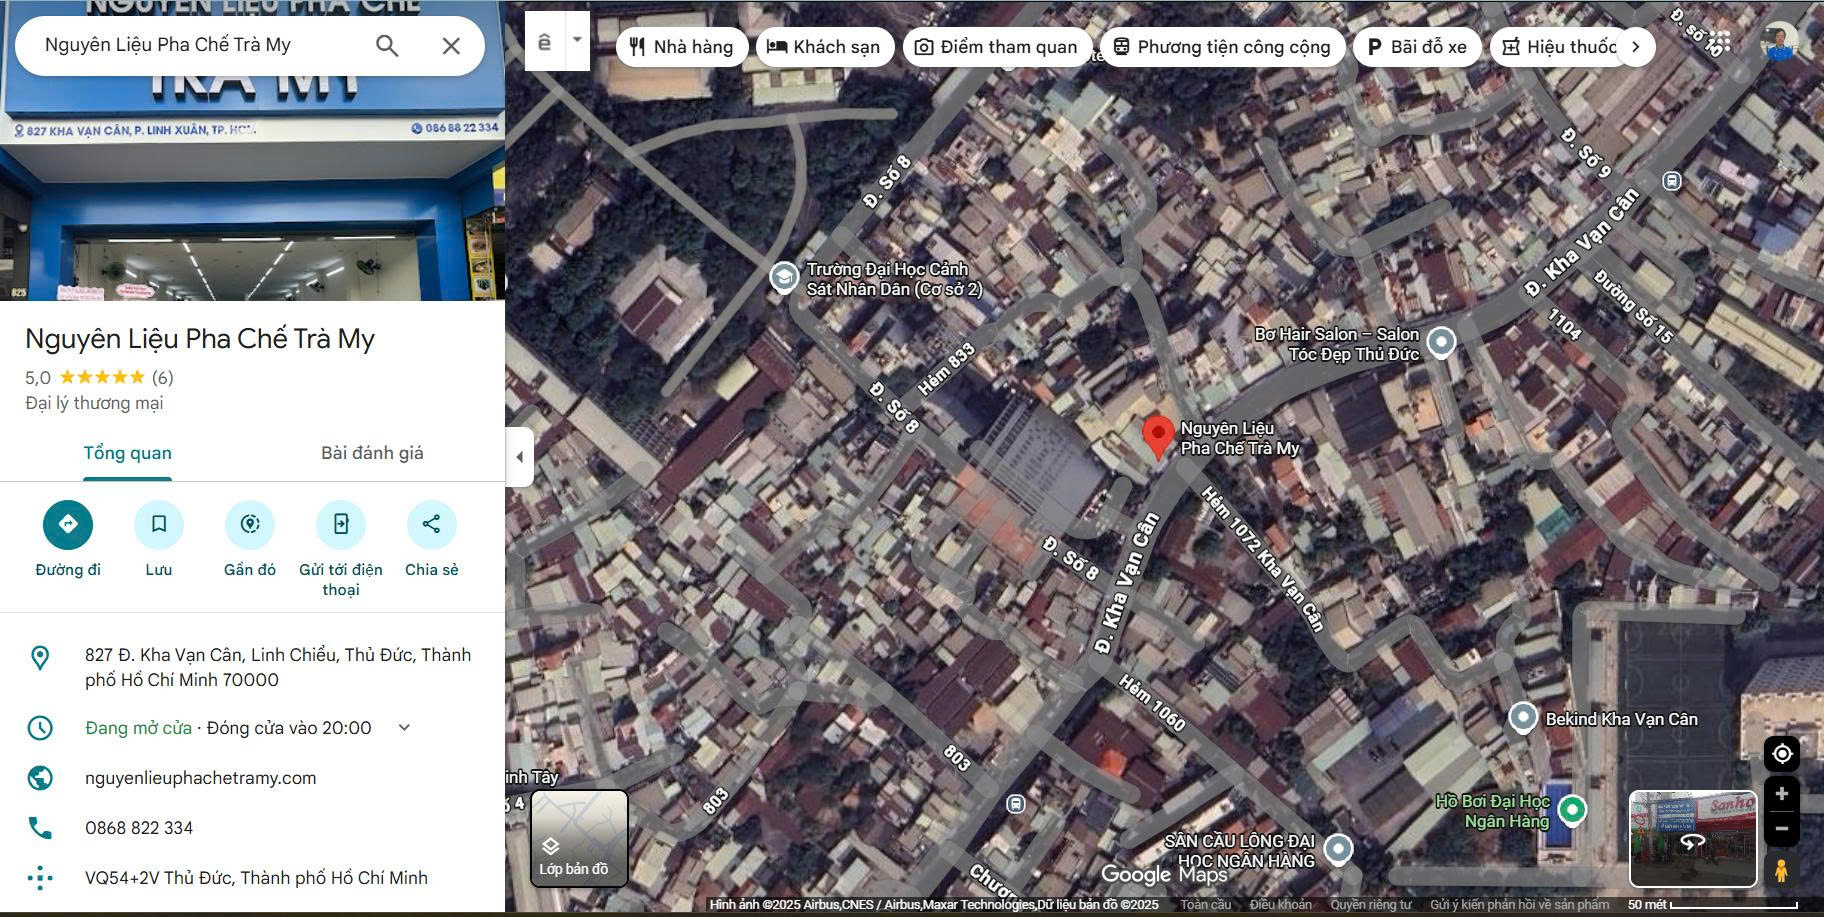Filter map by Nhà hàng
The width and height of the screenshot is (1824, 917).
681,47
